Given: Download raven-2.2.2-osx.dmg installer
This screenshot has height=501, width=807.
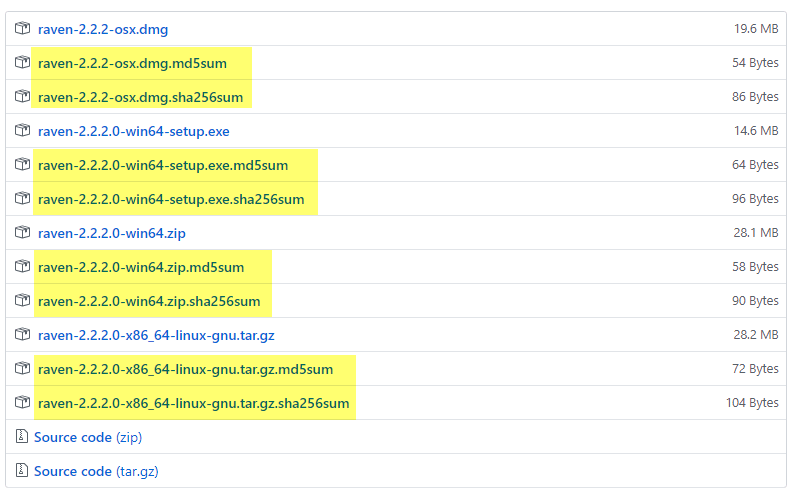Looking at the screenshot, I should [102, 29].
